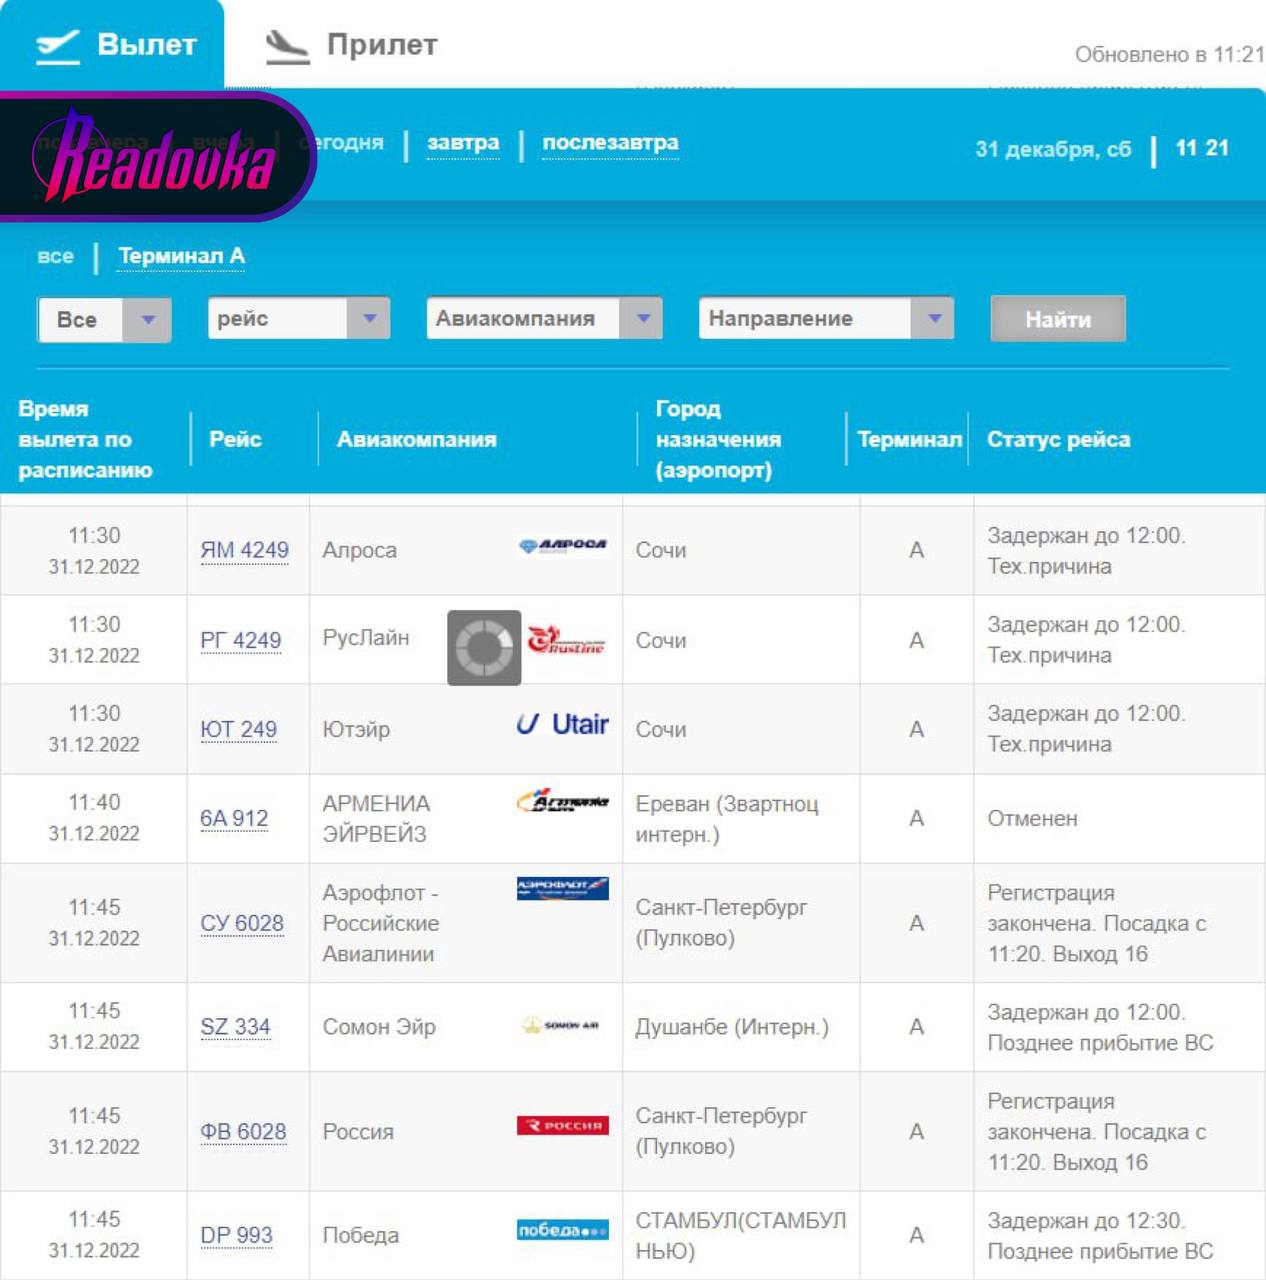
Task: Click the Найти search button
Action: 1058,319
